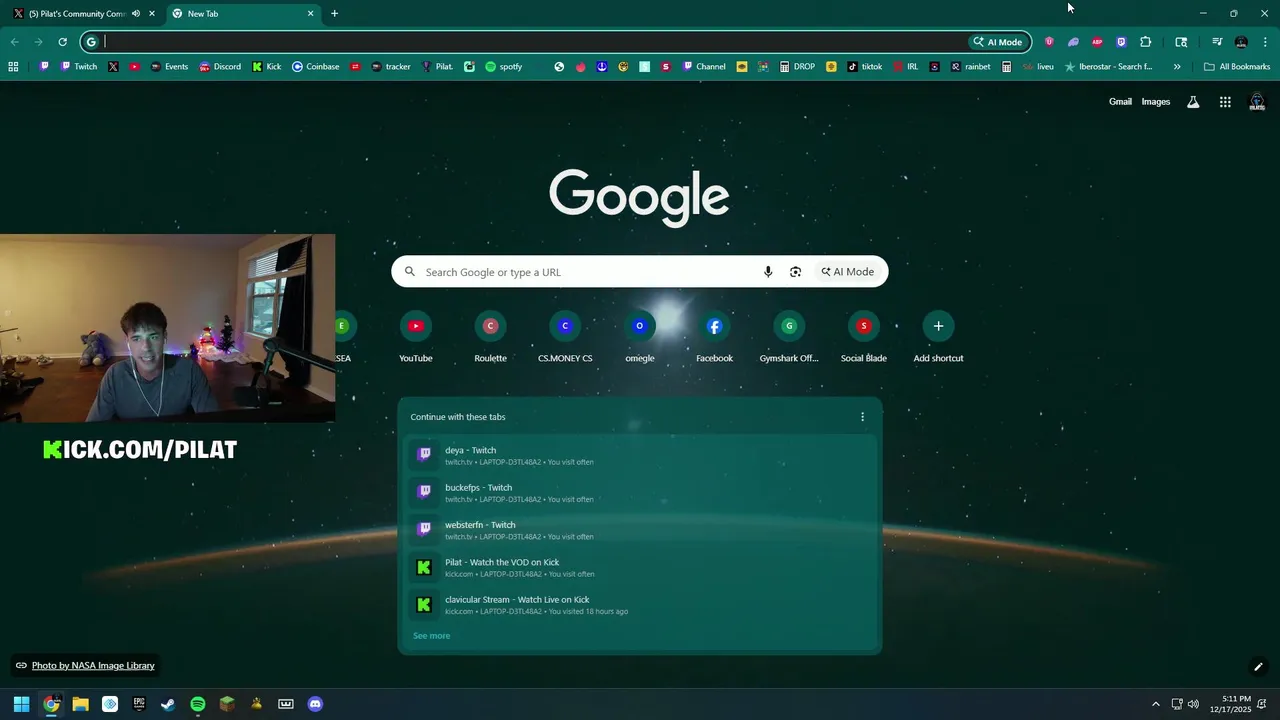This screenshot has height=720, width=1280.
Task: Open websterfn - Twitch recent tab
Action: point(640,530)
